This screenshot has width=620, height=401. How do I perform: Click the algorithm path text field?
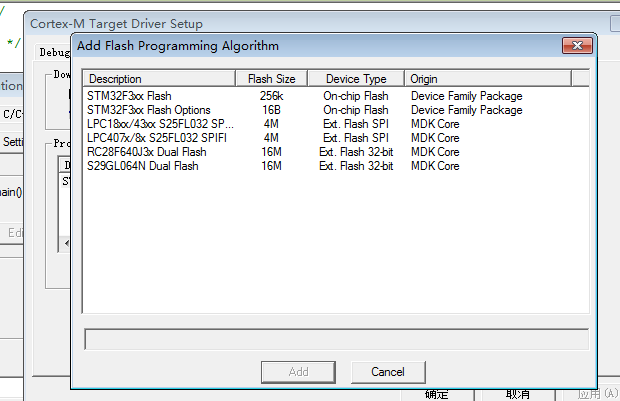click(336, 339)
